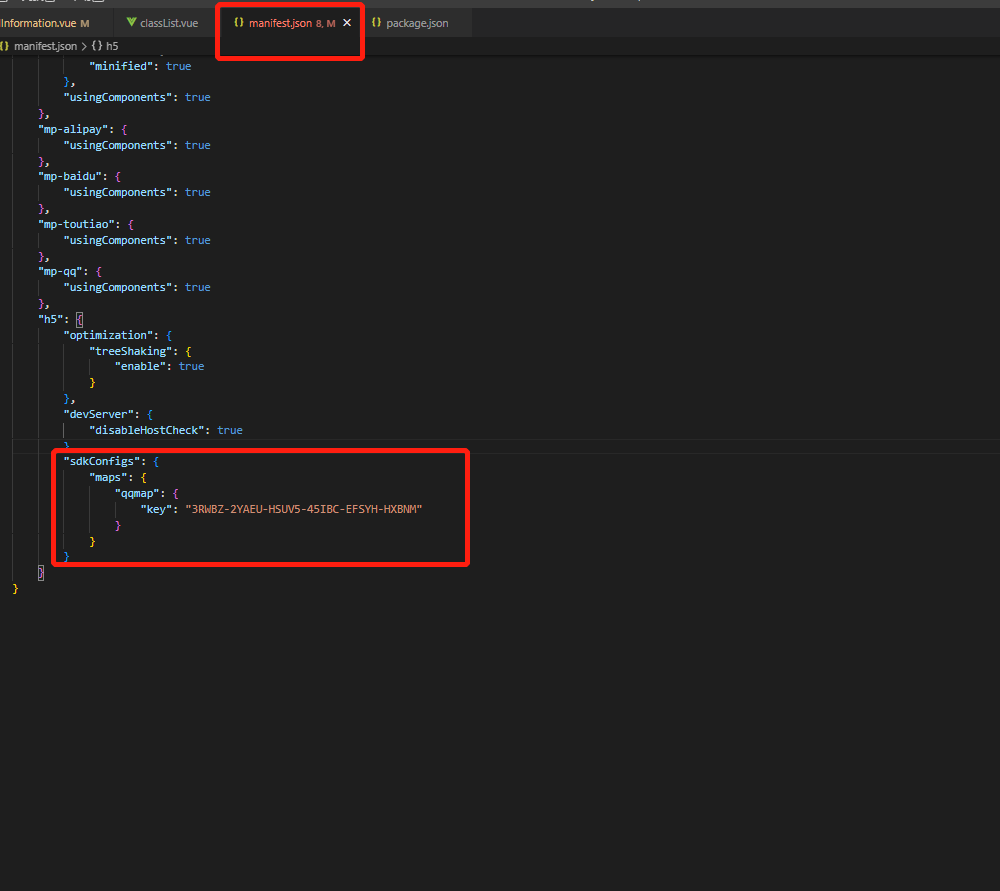Click the "usingComponents" key under mp-baidu
The image size is (1000, 891).
click(118, 193)
